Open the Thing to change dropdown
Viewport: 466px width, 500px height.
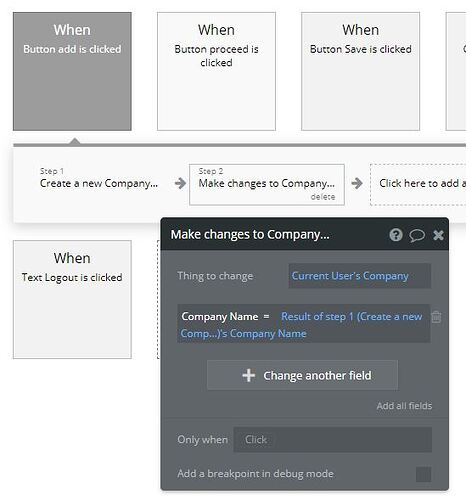tap(360, 276)
